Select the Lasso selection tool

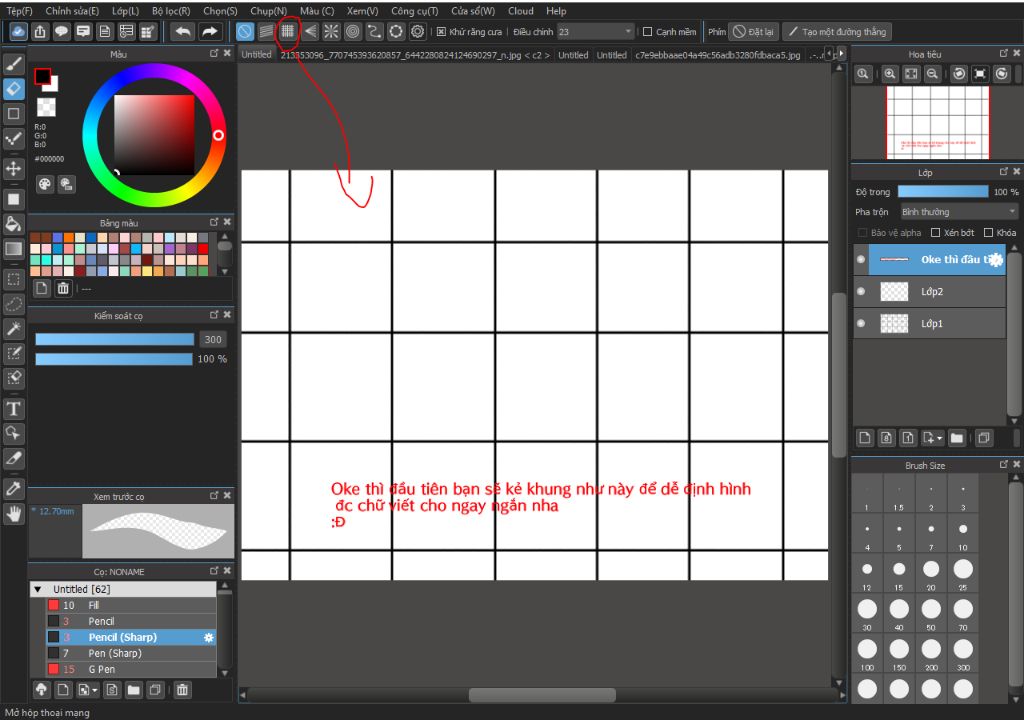(14, 304)
